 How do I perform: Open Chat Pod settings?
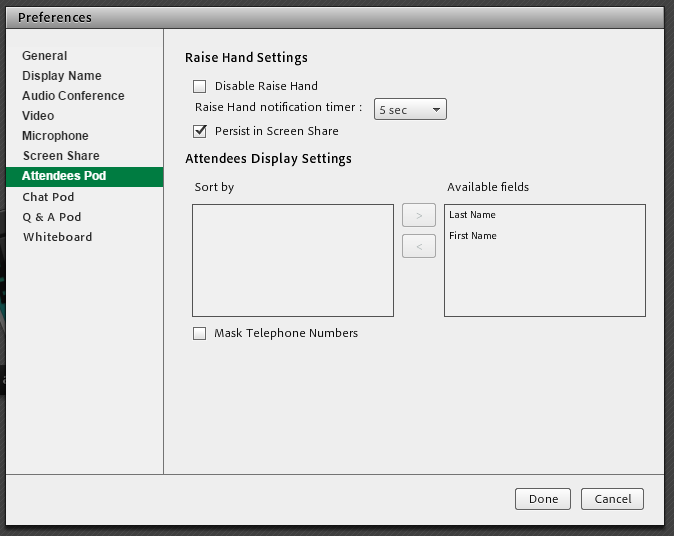(48, 197)
